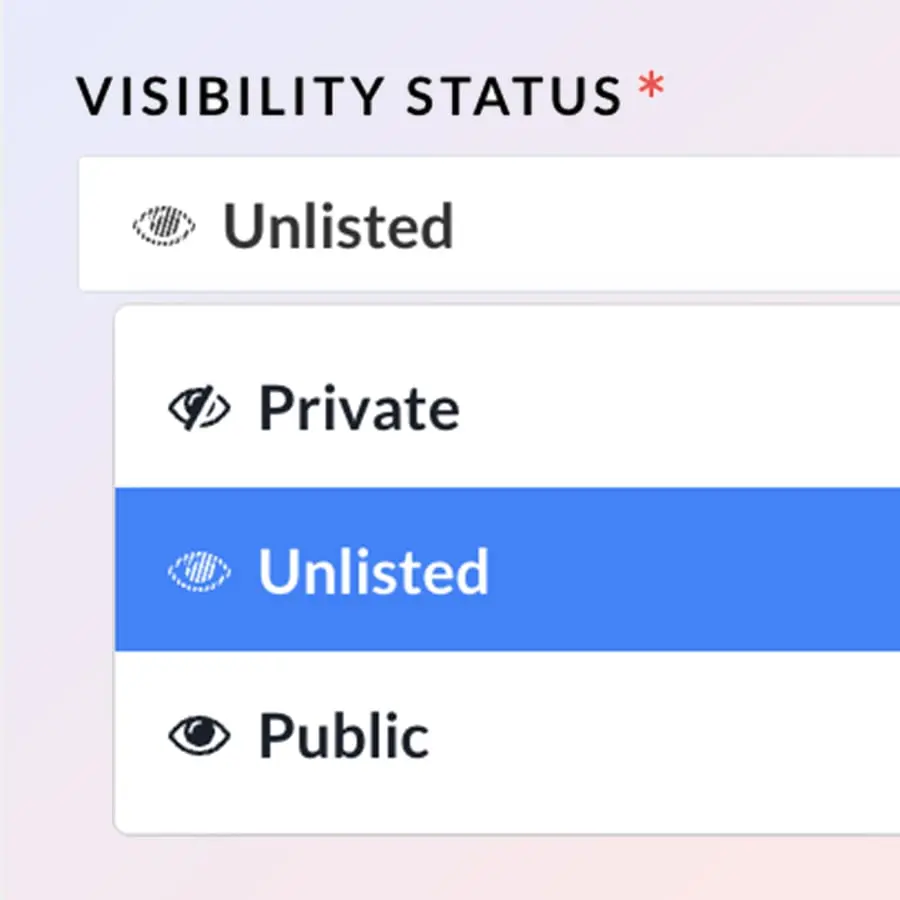Click the word VISIBILITY in the heading
Screen dimensions: 900x900
click(x=230, y=96)
